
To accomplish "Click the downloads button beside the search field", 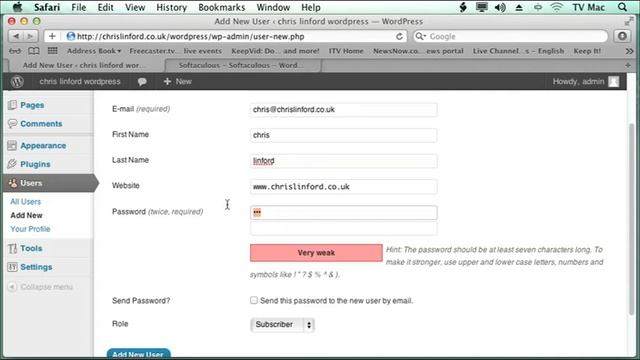I will (622, 36).
